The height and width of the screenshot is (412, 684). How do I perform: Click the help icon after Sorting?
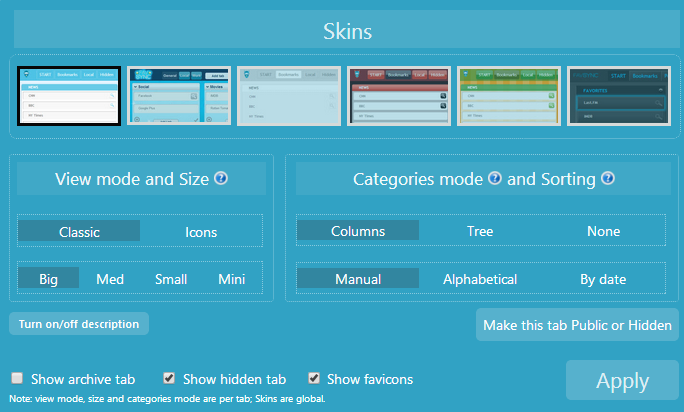click(607, 179)
